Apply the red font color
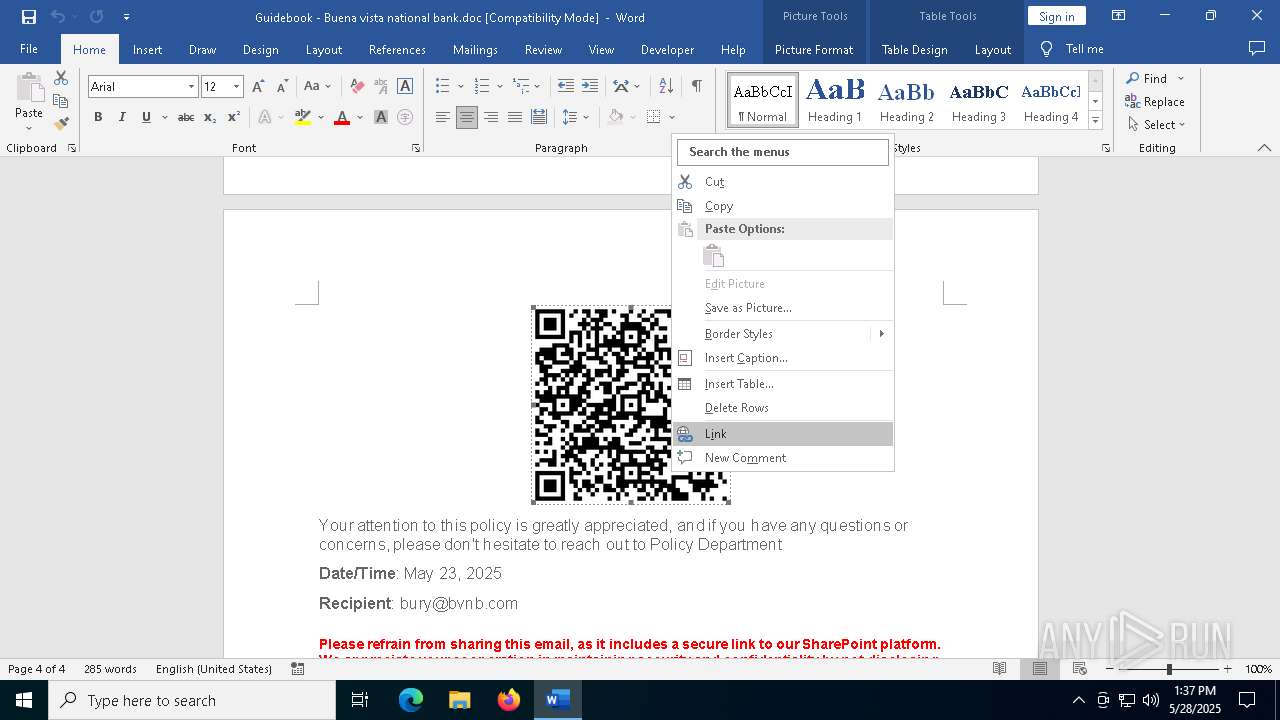The height and width of the screenshot is (720, 1280). 341,117
